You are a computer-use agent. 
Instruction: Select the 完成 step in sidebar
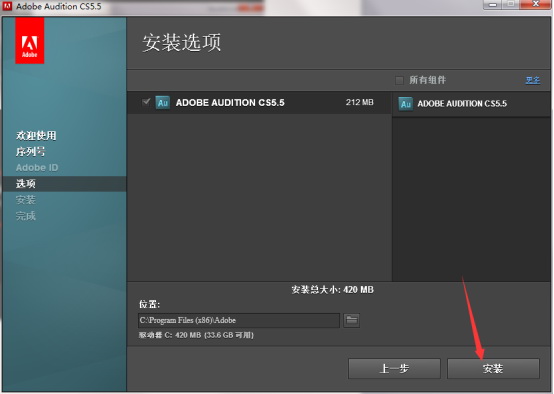[x=26, y=216]
